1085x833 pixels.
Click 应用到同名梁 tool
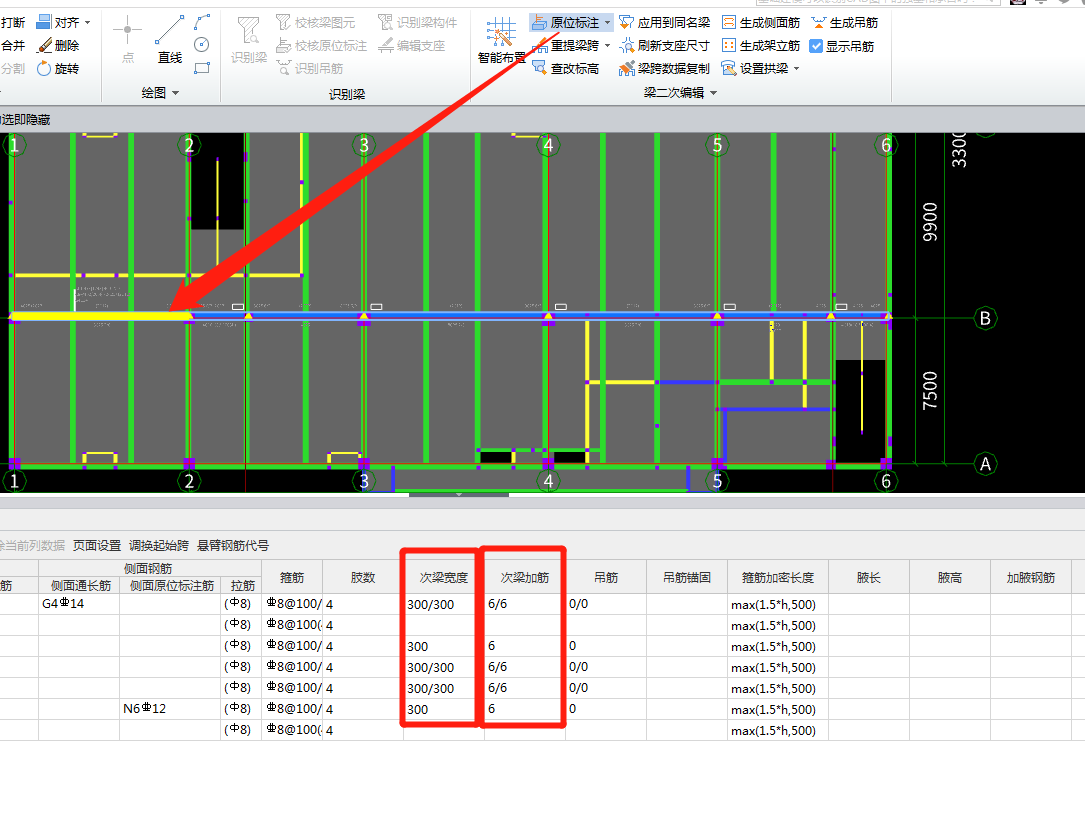(x=664, y=23)
